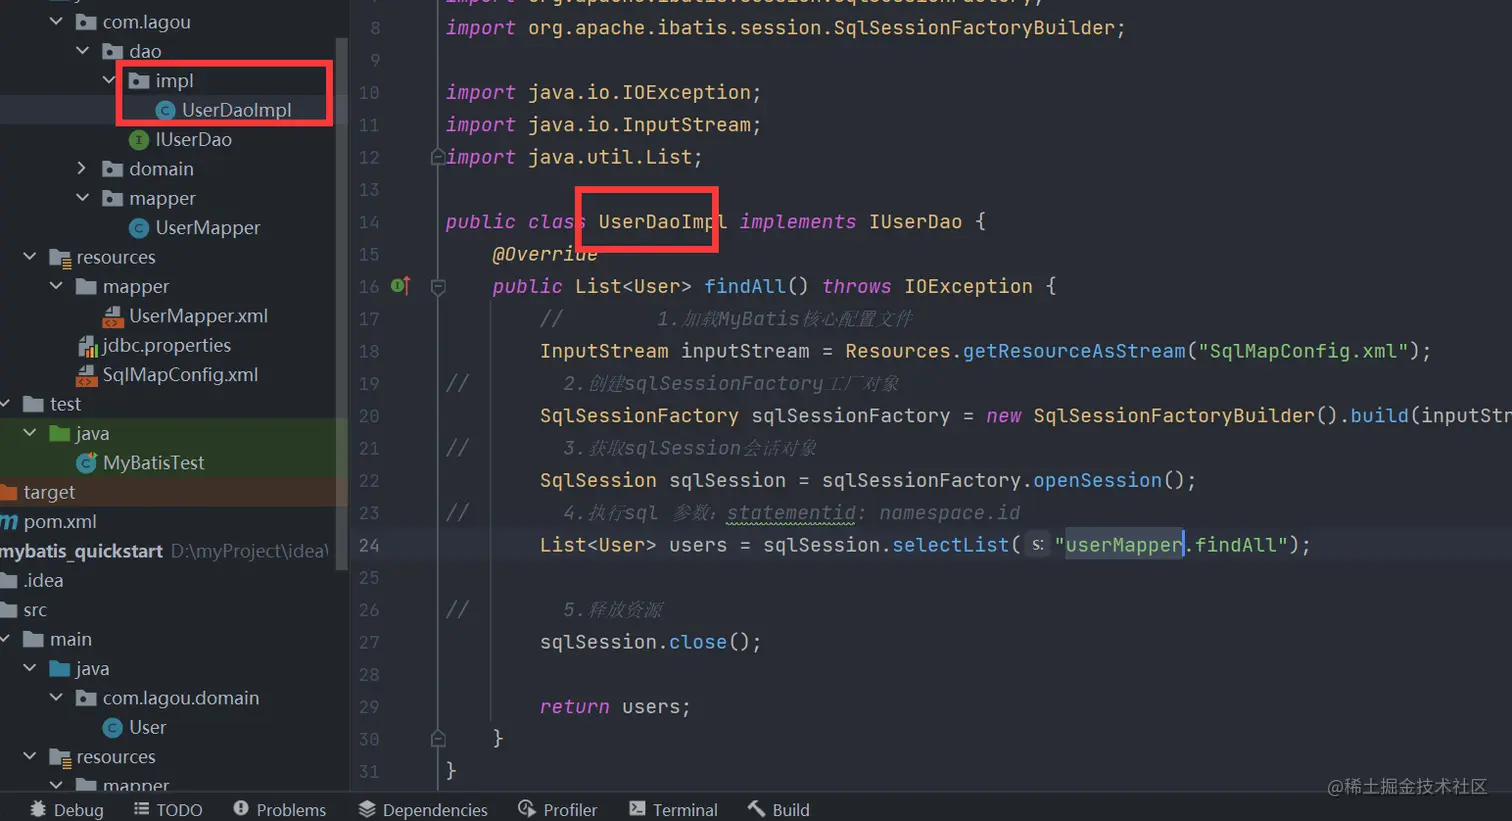Collapse the first resources folder chevron
Image resolution: width=1512 pixels, height=821 pixels.
[x=30, y=257]
